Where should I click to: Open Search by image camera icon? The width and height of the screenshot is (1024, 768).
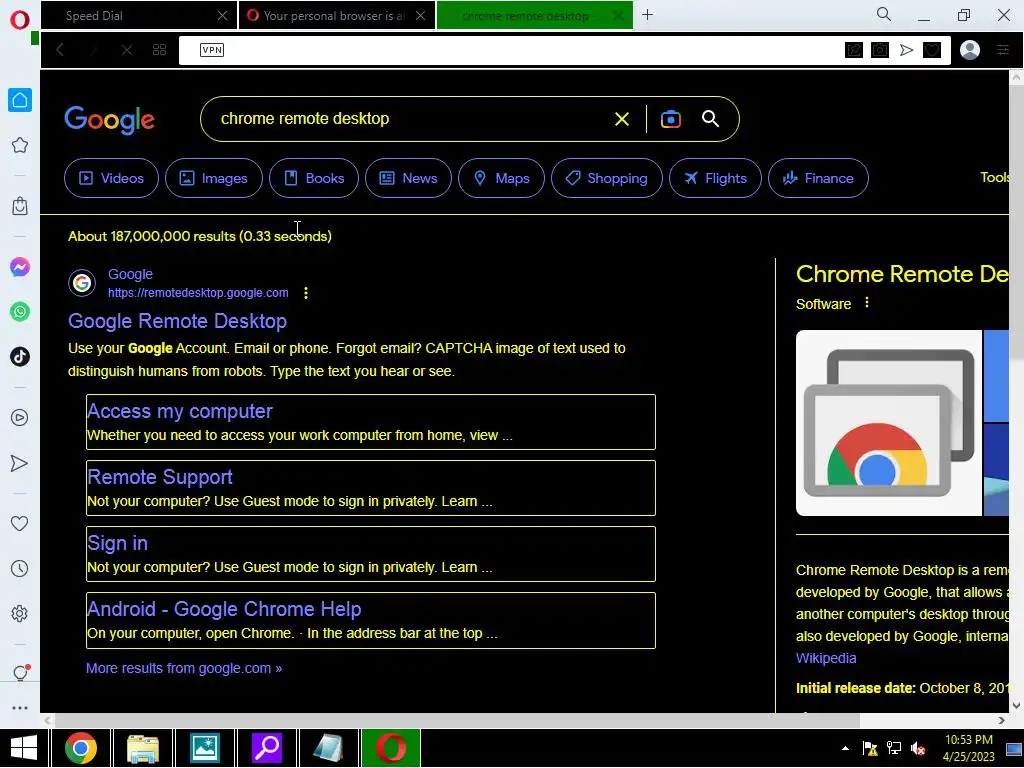[671, 119]
